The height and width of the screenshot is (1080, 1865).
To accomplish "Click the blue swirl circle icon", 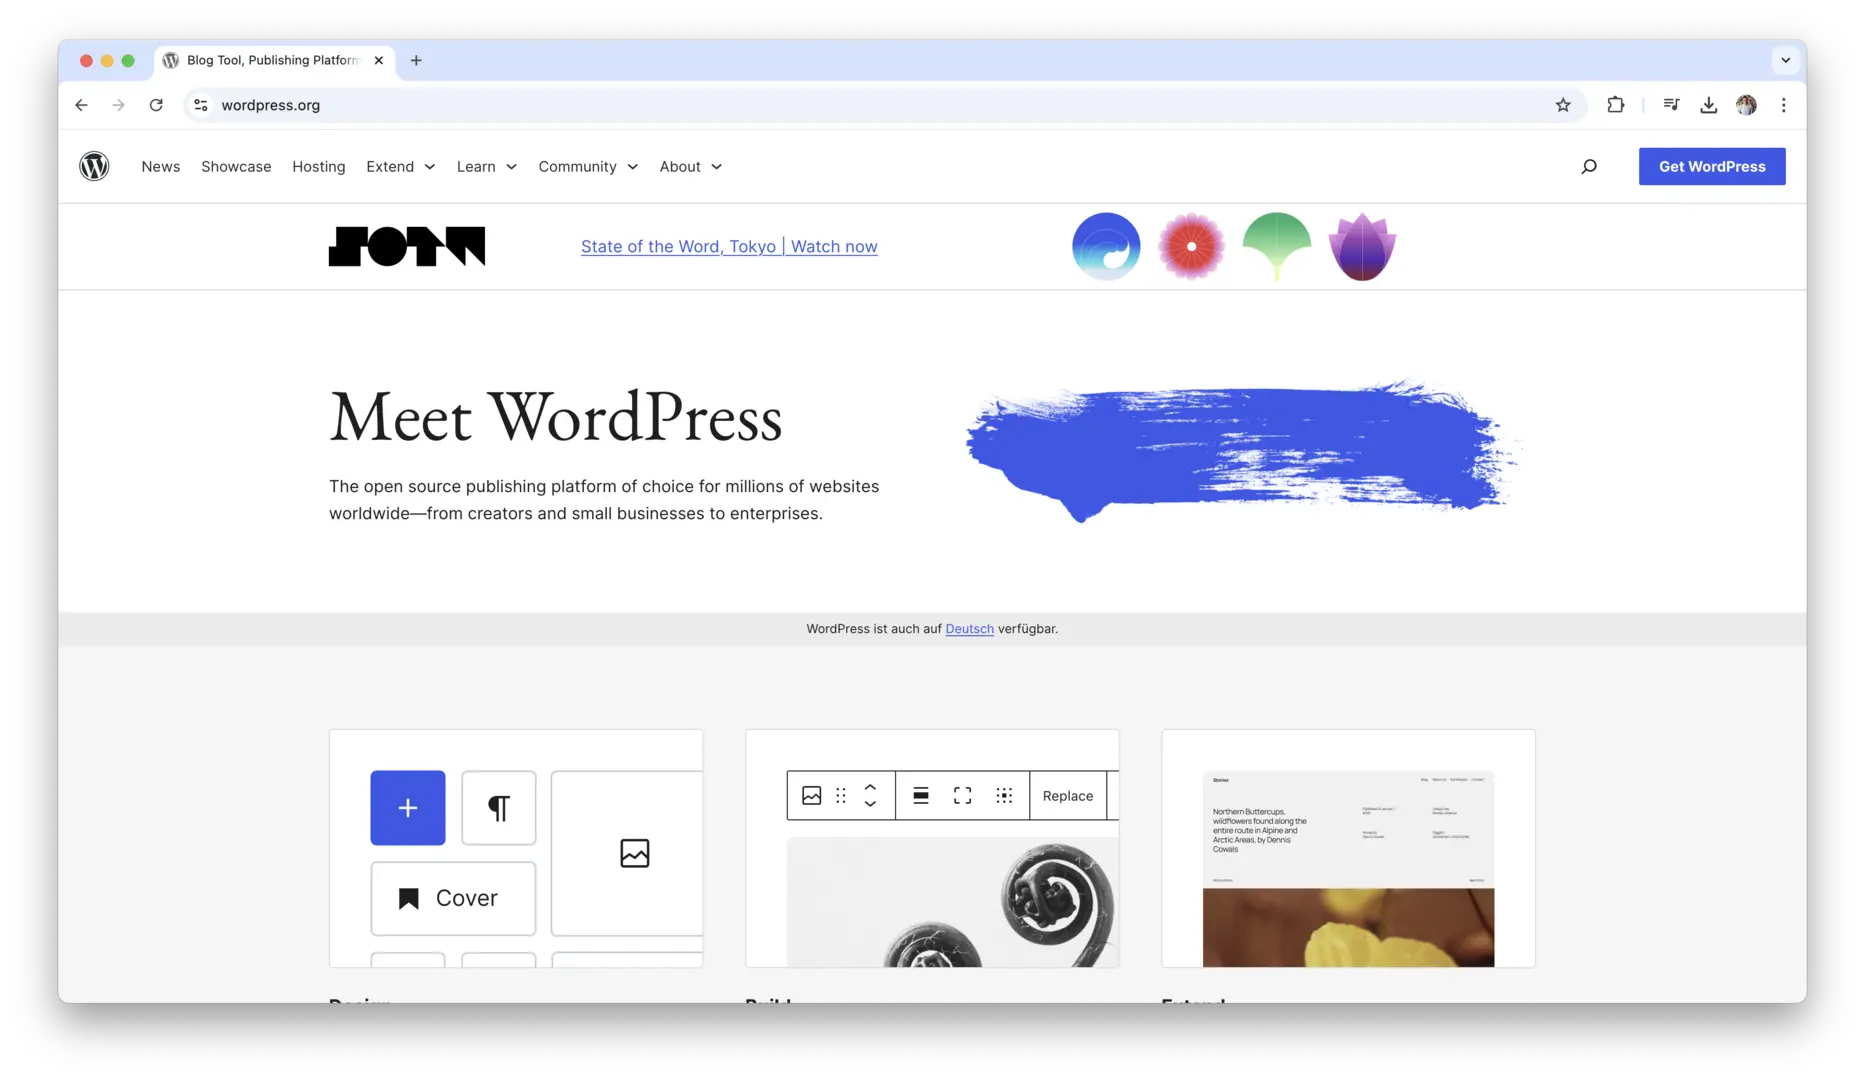I will pyautogui.click(x=1106, y=246).
